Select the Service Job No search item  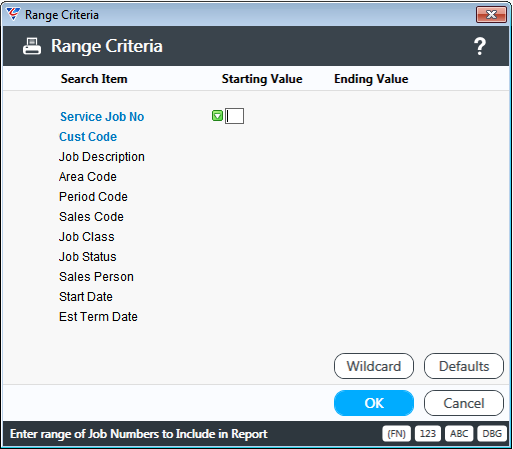click(x=102, y=117)
